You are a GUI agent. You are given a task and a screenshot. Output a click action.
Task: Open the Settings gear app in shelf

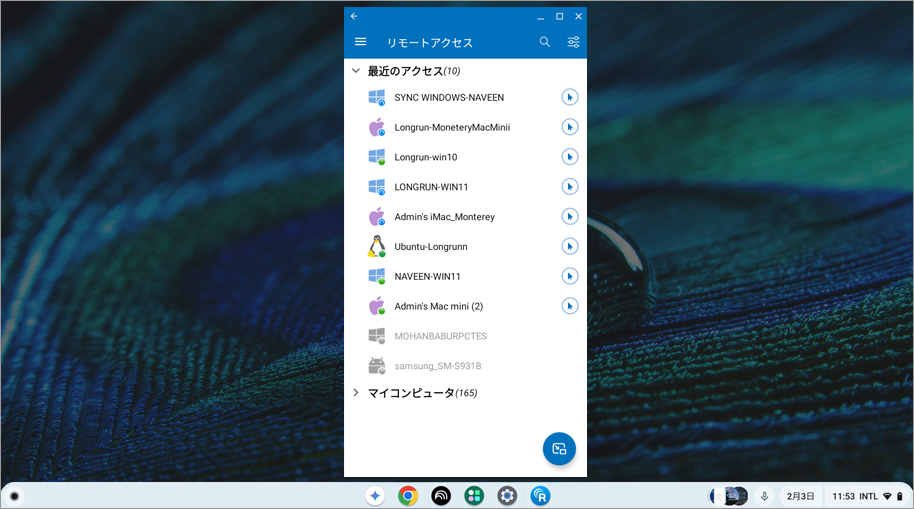click(507, 496)
